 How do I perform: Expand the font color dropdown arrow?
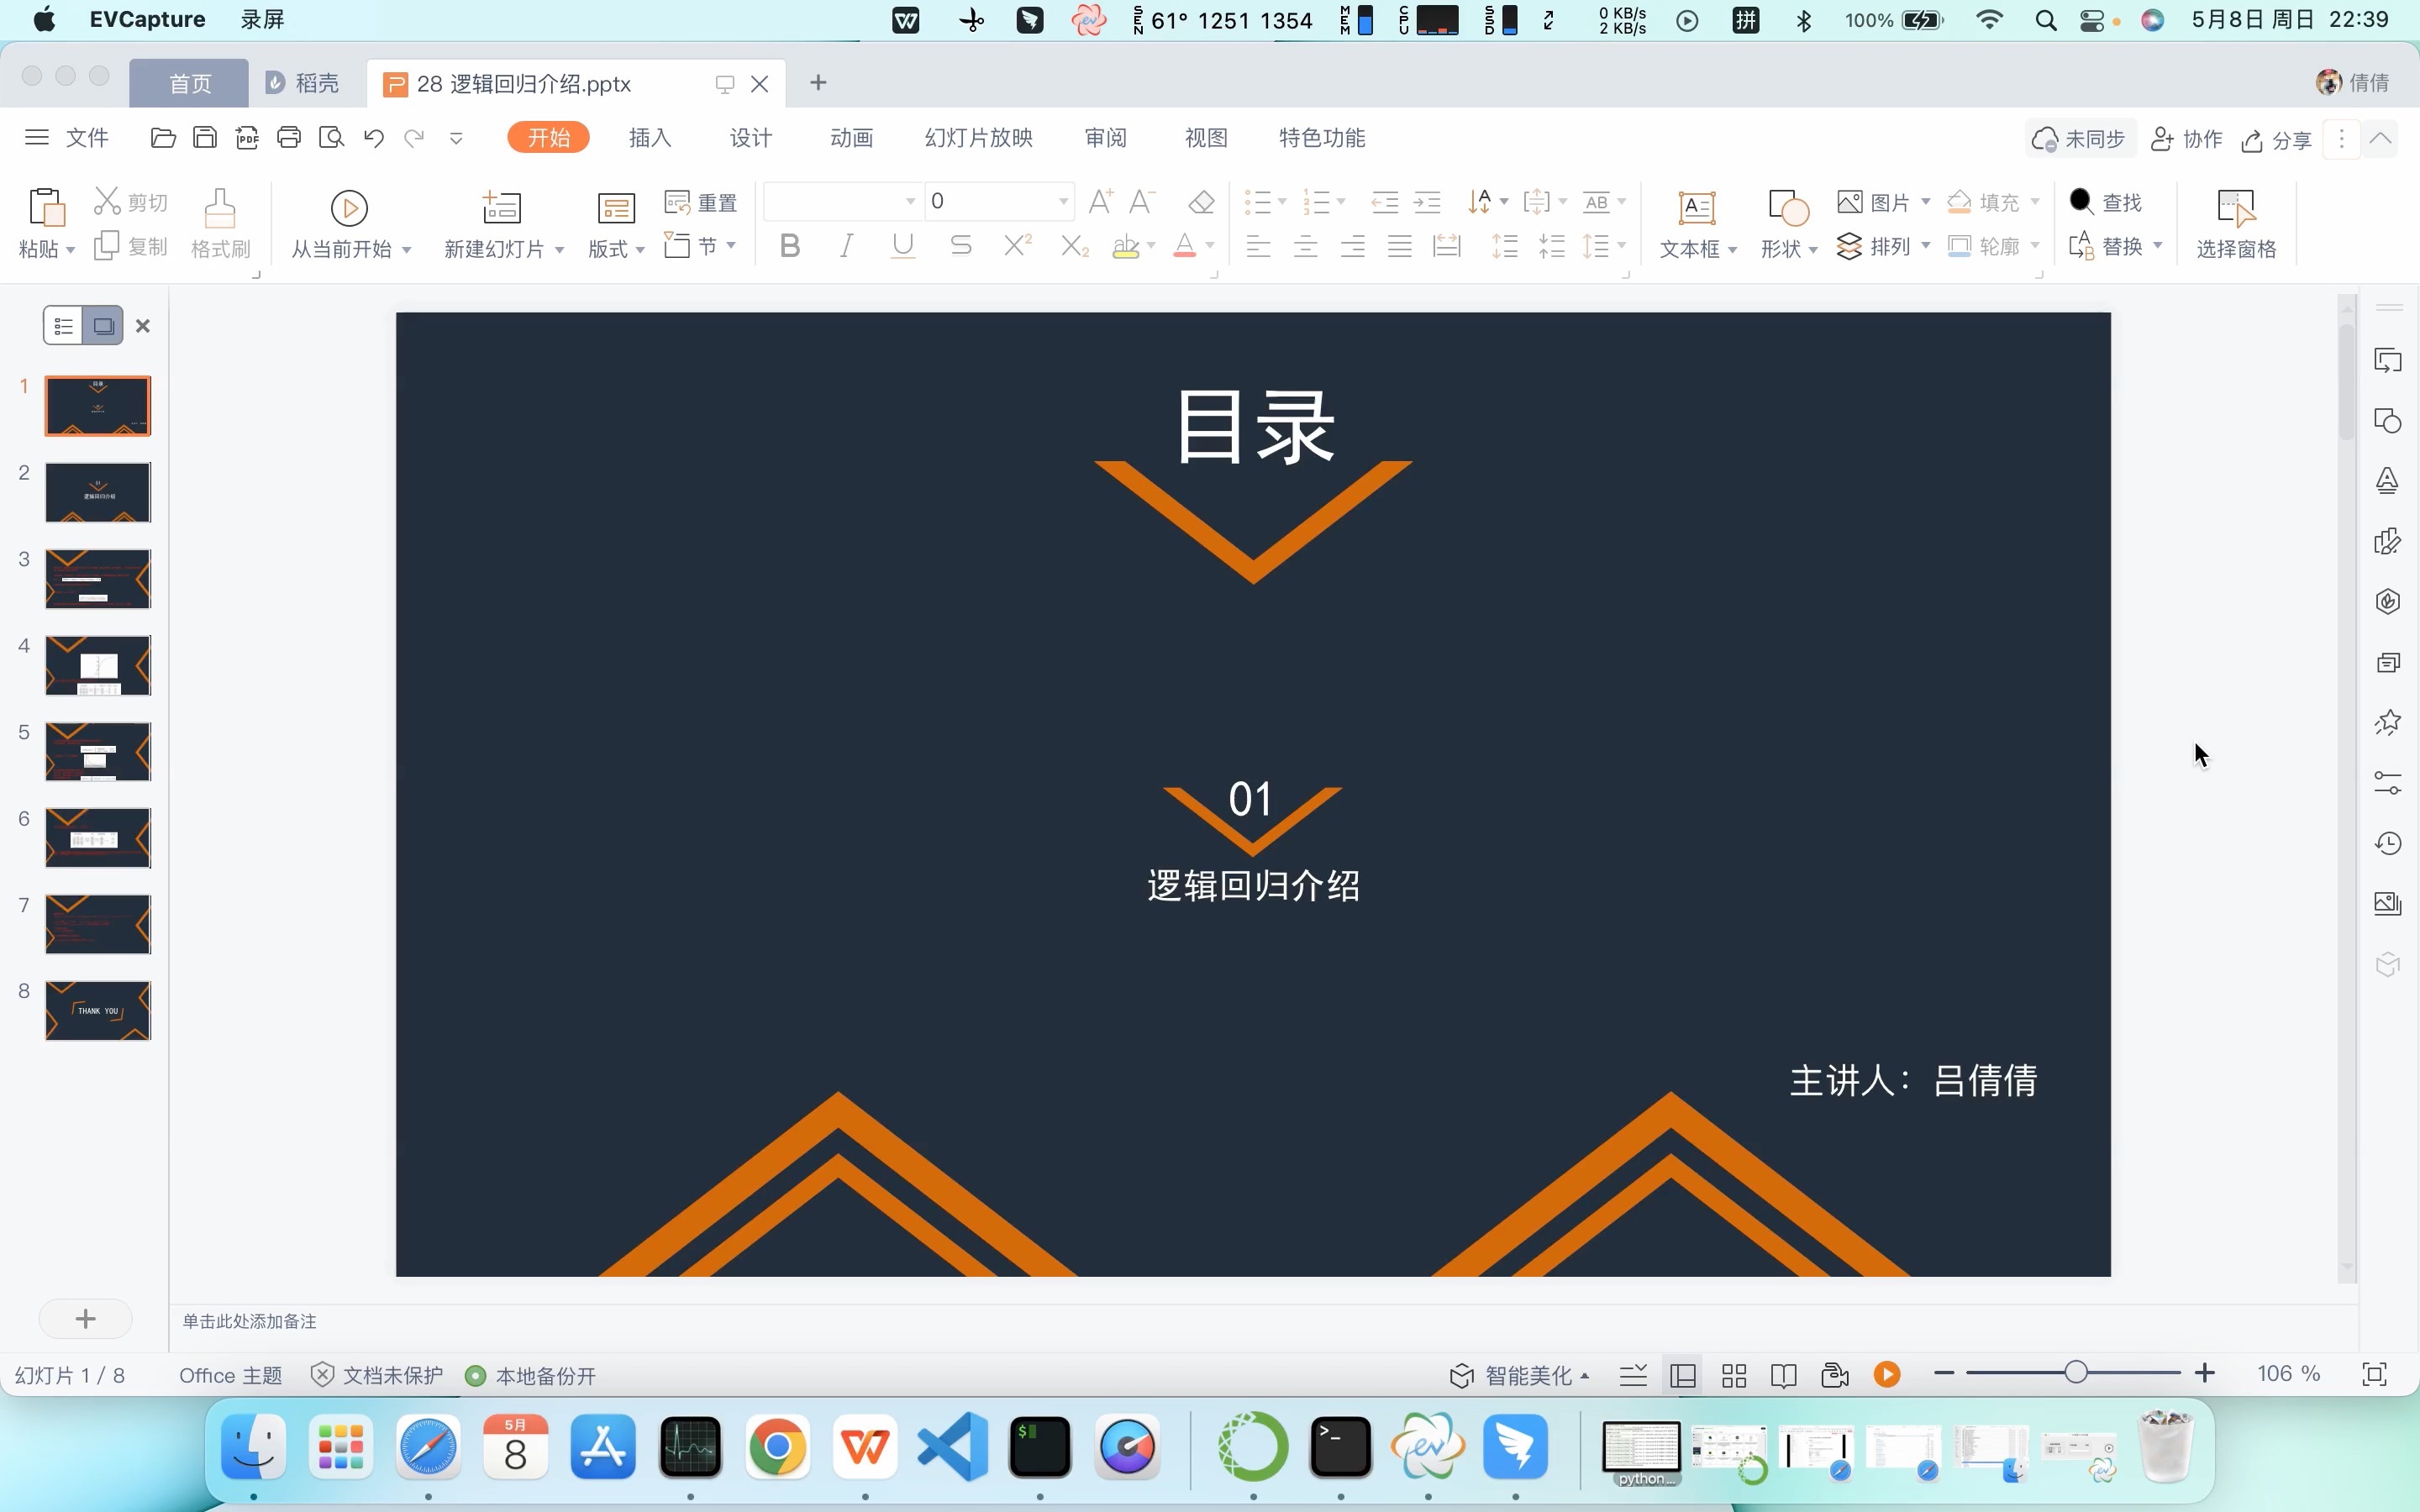[1209, 247]
